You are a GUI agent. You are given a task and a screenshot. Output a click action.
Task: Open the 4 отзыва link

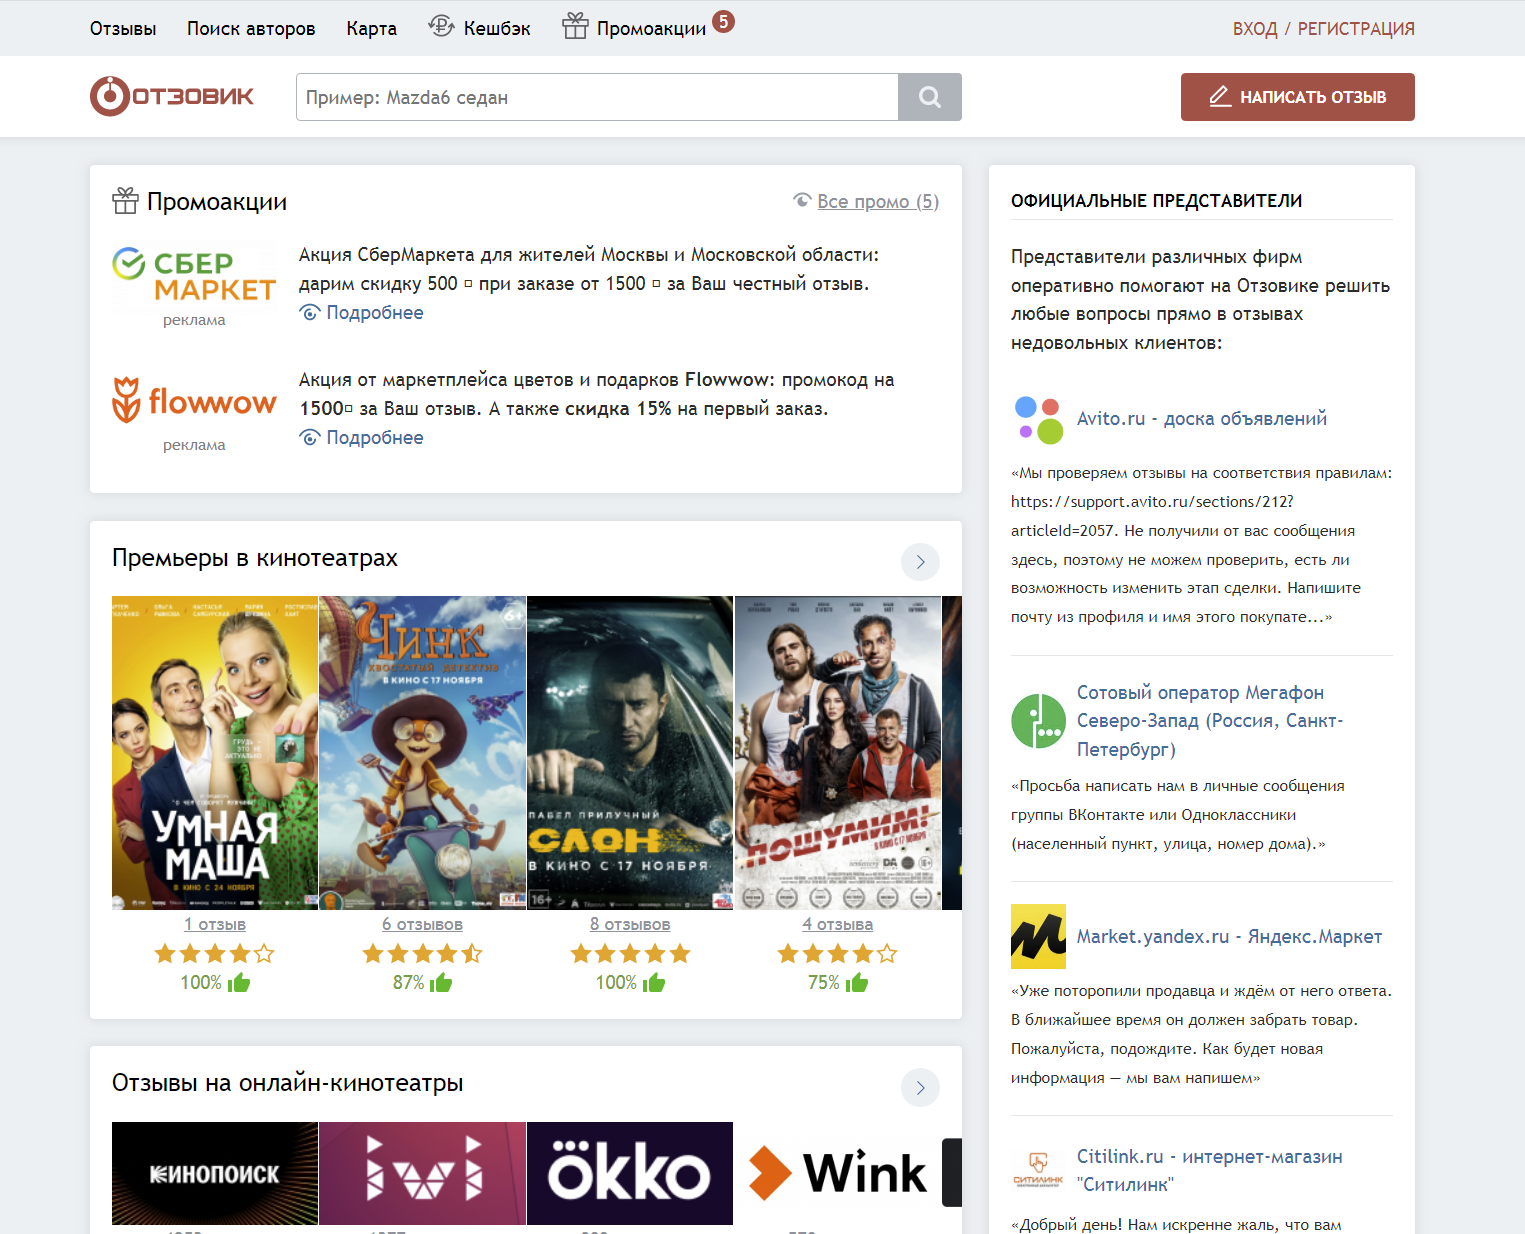coord(838,924)
